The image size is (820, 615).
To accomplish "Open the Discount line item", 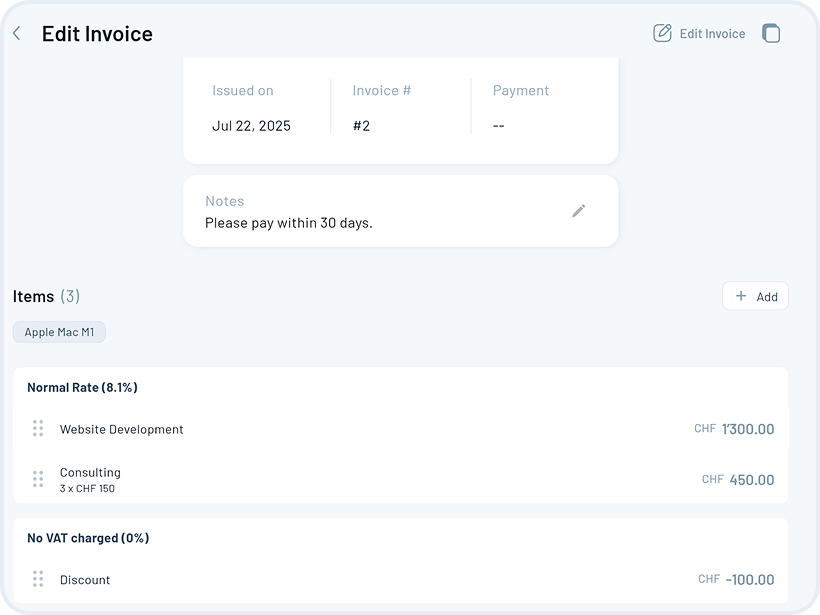I will click(85, 580).
